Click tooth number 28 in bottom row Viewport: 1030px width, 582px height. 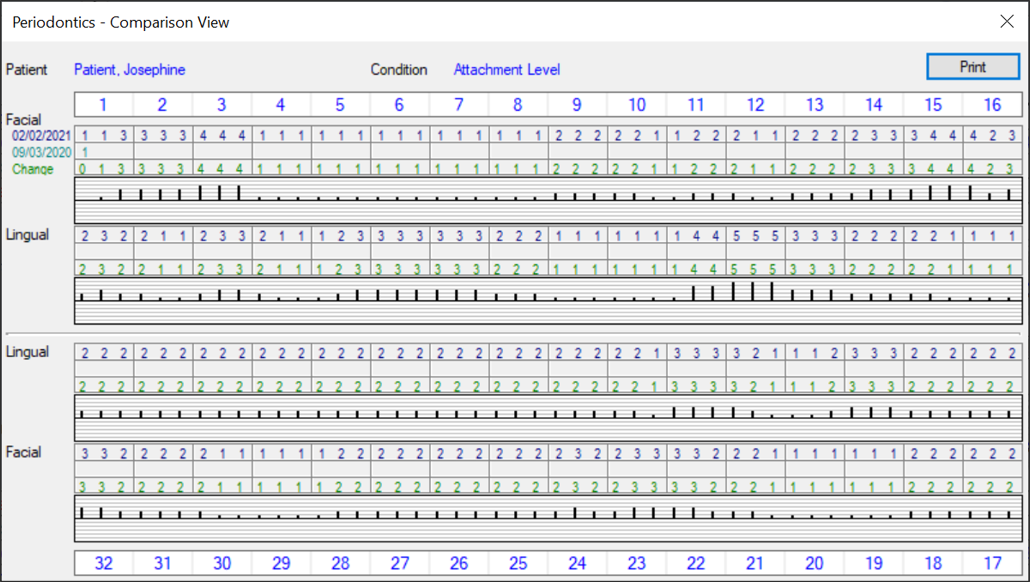tap(340, 563)
